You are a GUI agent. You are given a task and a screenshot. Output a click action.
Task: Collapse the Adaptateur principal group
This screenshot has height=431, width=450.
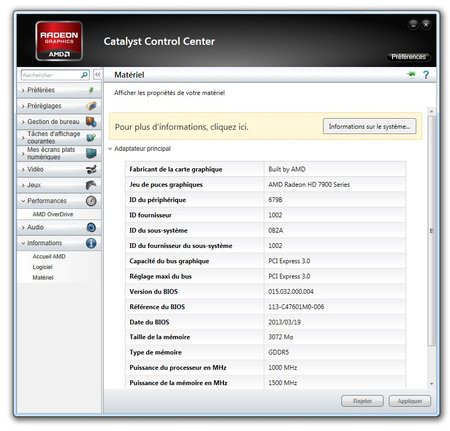click(x=110, y=149)
